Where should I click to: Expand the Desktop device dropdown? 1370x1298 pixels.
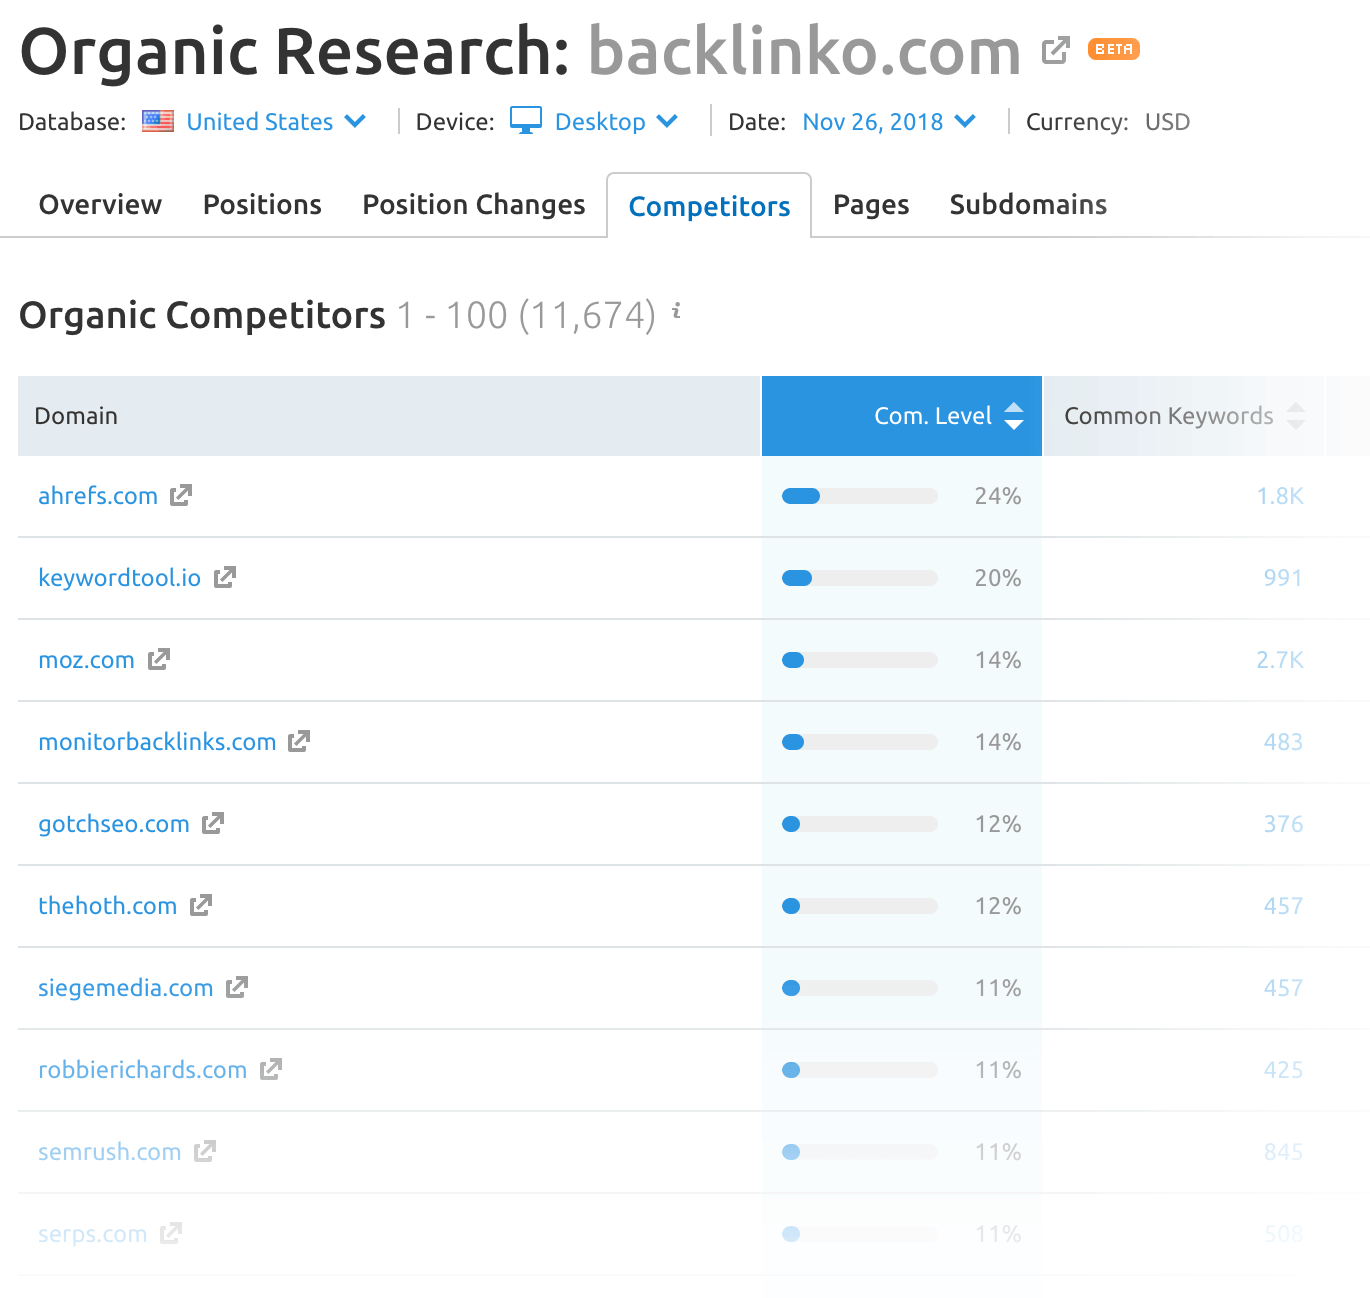616,121
